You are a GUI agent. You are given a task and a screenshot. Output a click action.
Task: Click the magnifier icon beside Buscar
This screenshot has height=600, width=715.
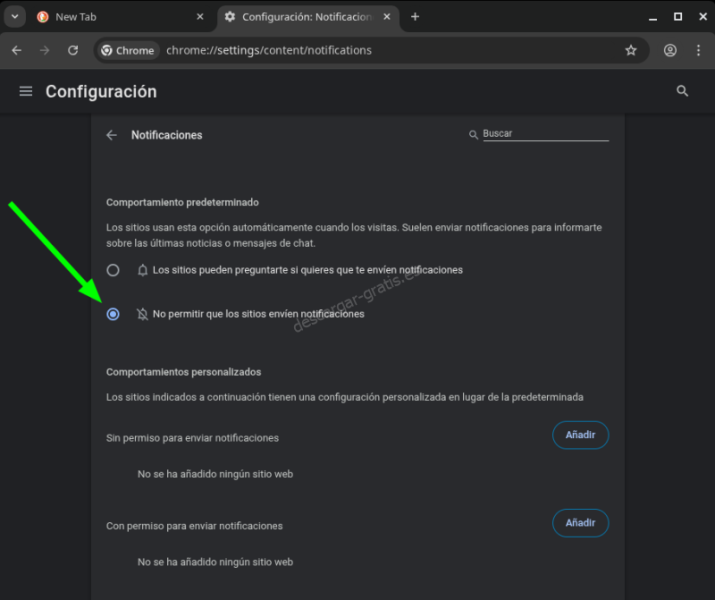[473, 134]
